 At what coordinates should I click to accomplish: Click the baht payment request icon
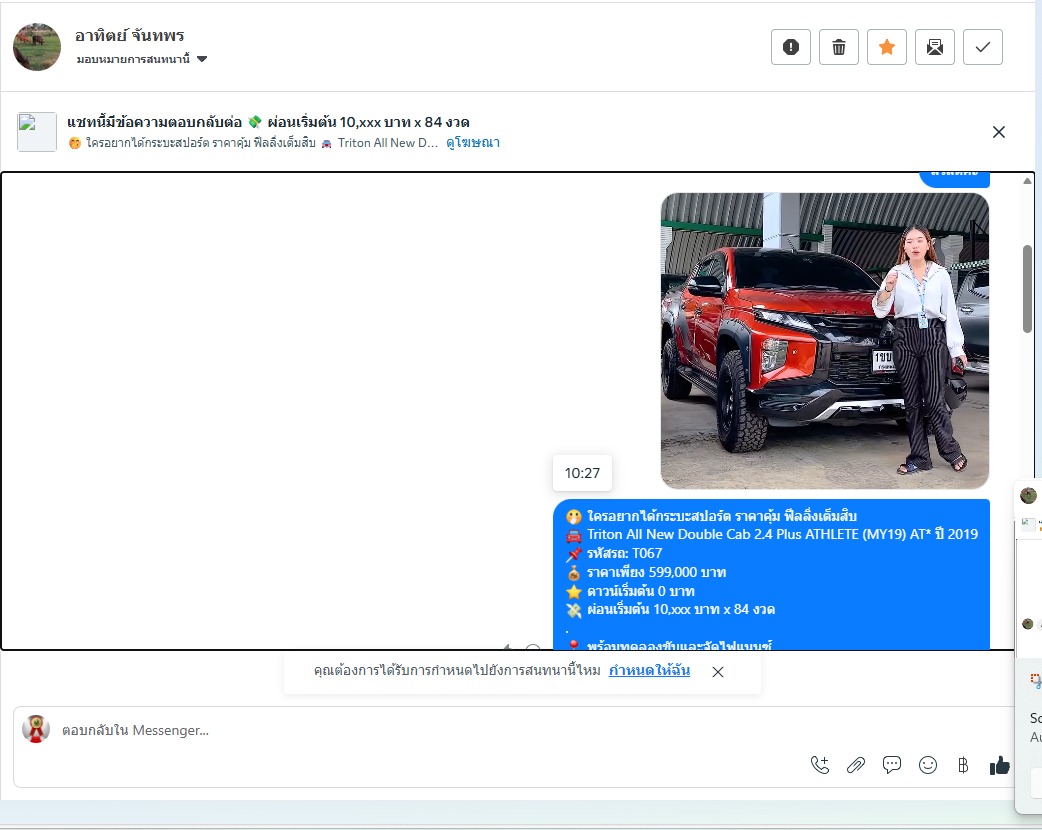[963, 765]
